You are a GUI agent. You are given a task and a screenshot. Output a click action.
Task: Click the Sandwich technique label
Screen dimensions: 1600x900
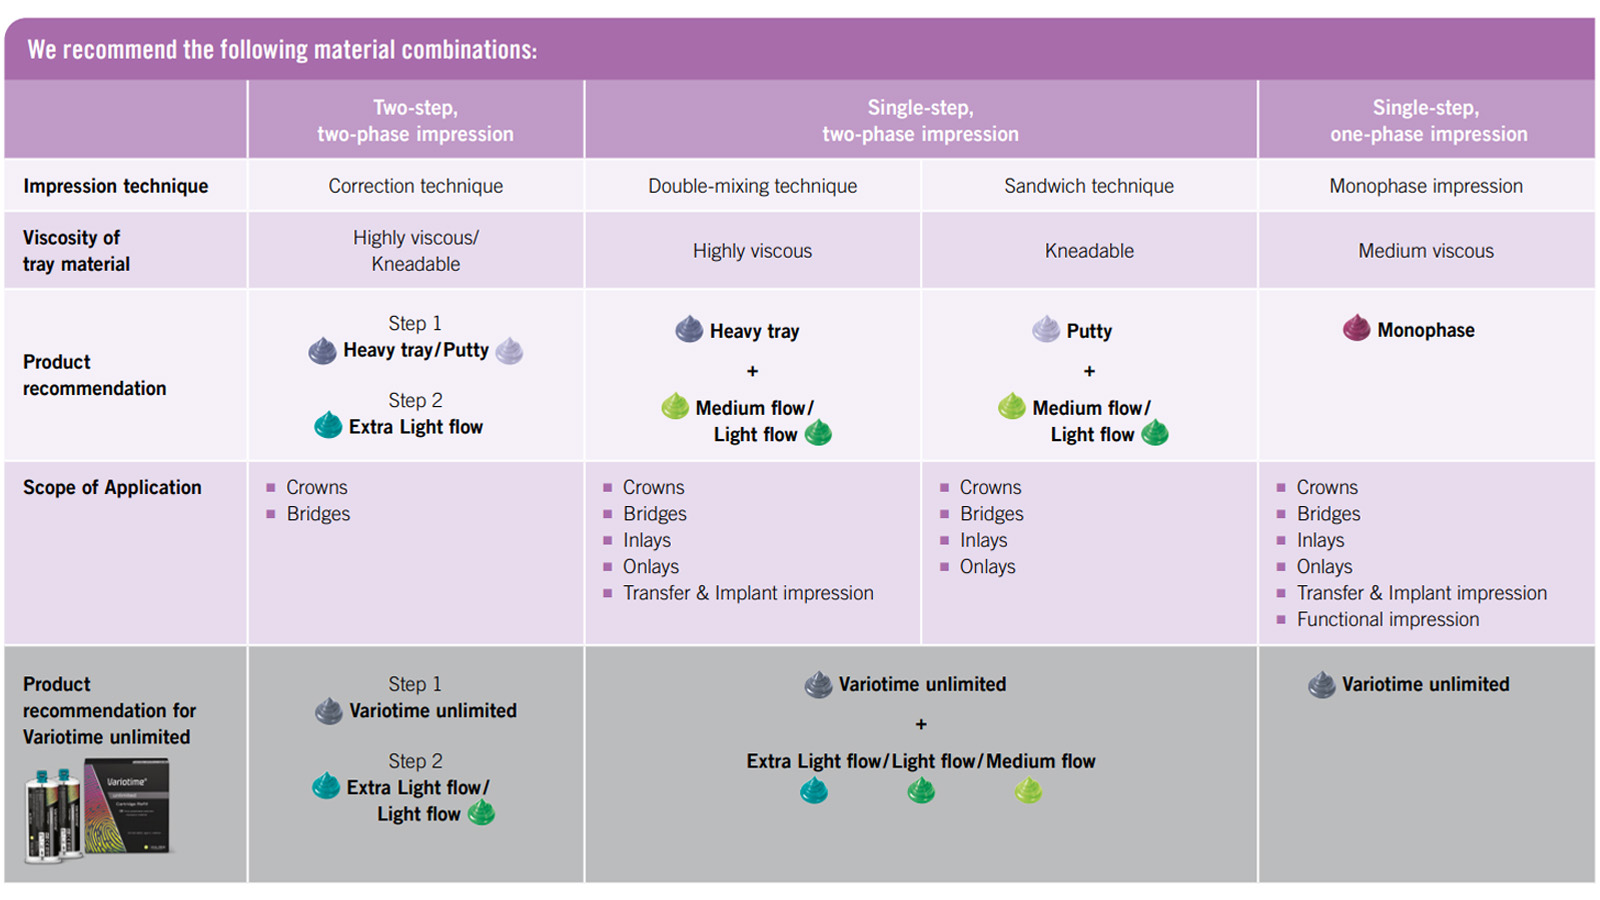coord(1089,186)
